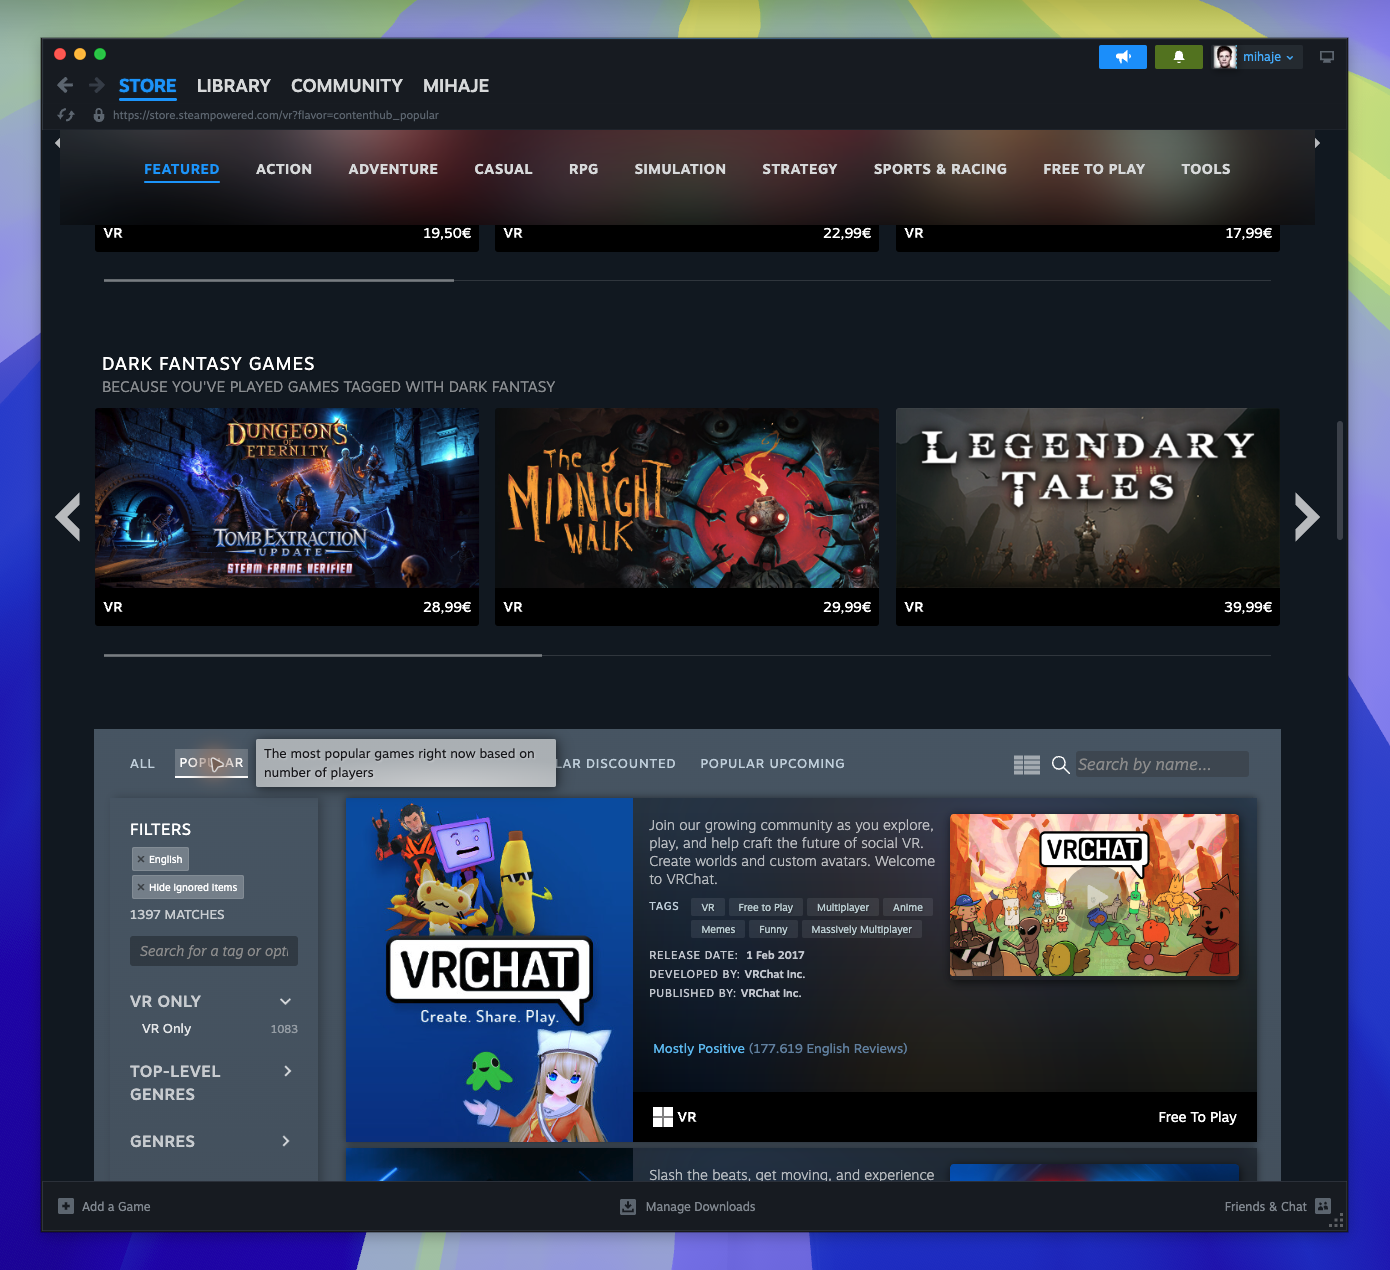Open the mihaje account dropdown
This screenshot has width=1390, height=1270.
(x=1258, y=57)
